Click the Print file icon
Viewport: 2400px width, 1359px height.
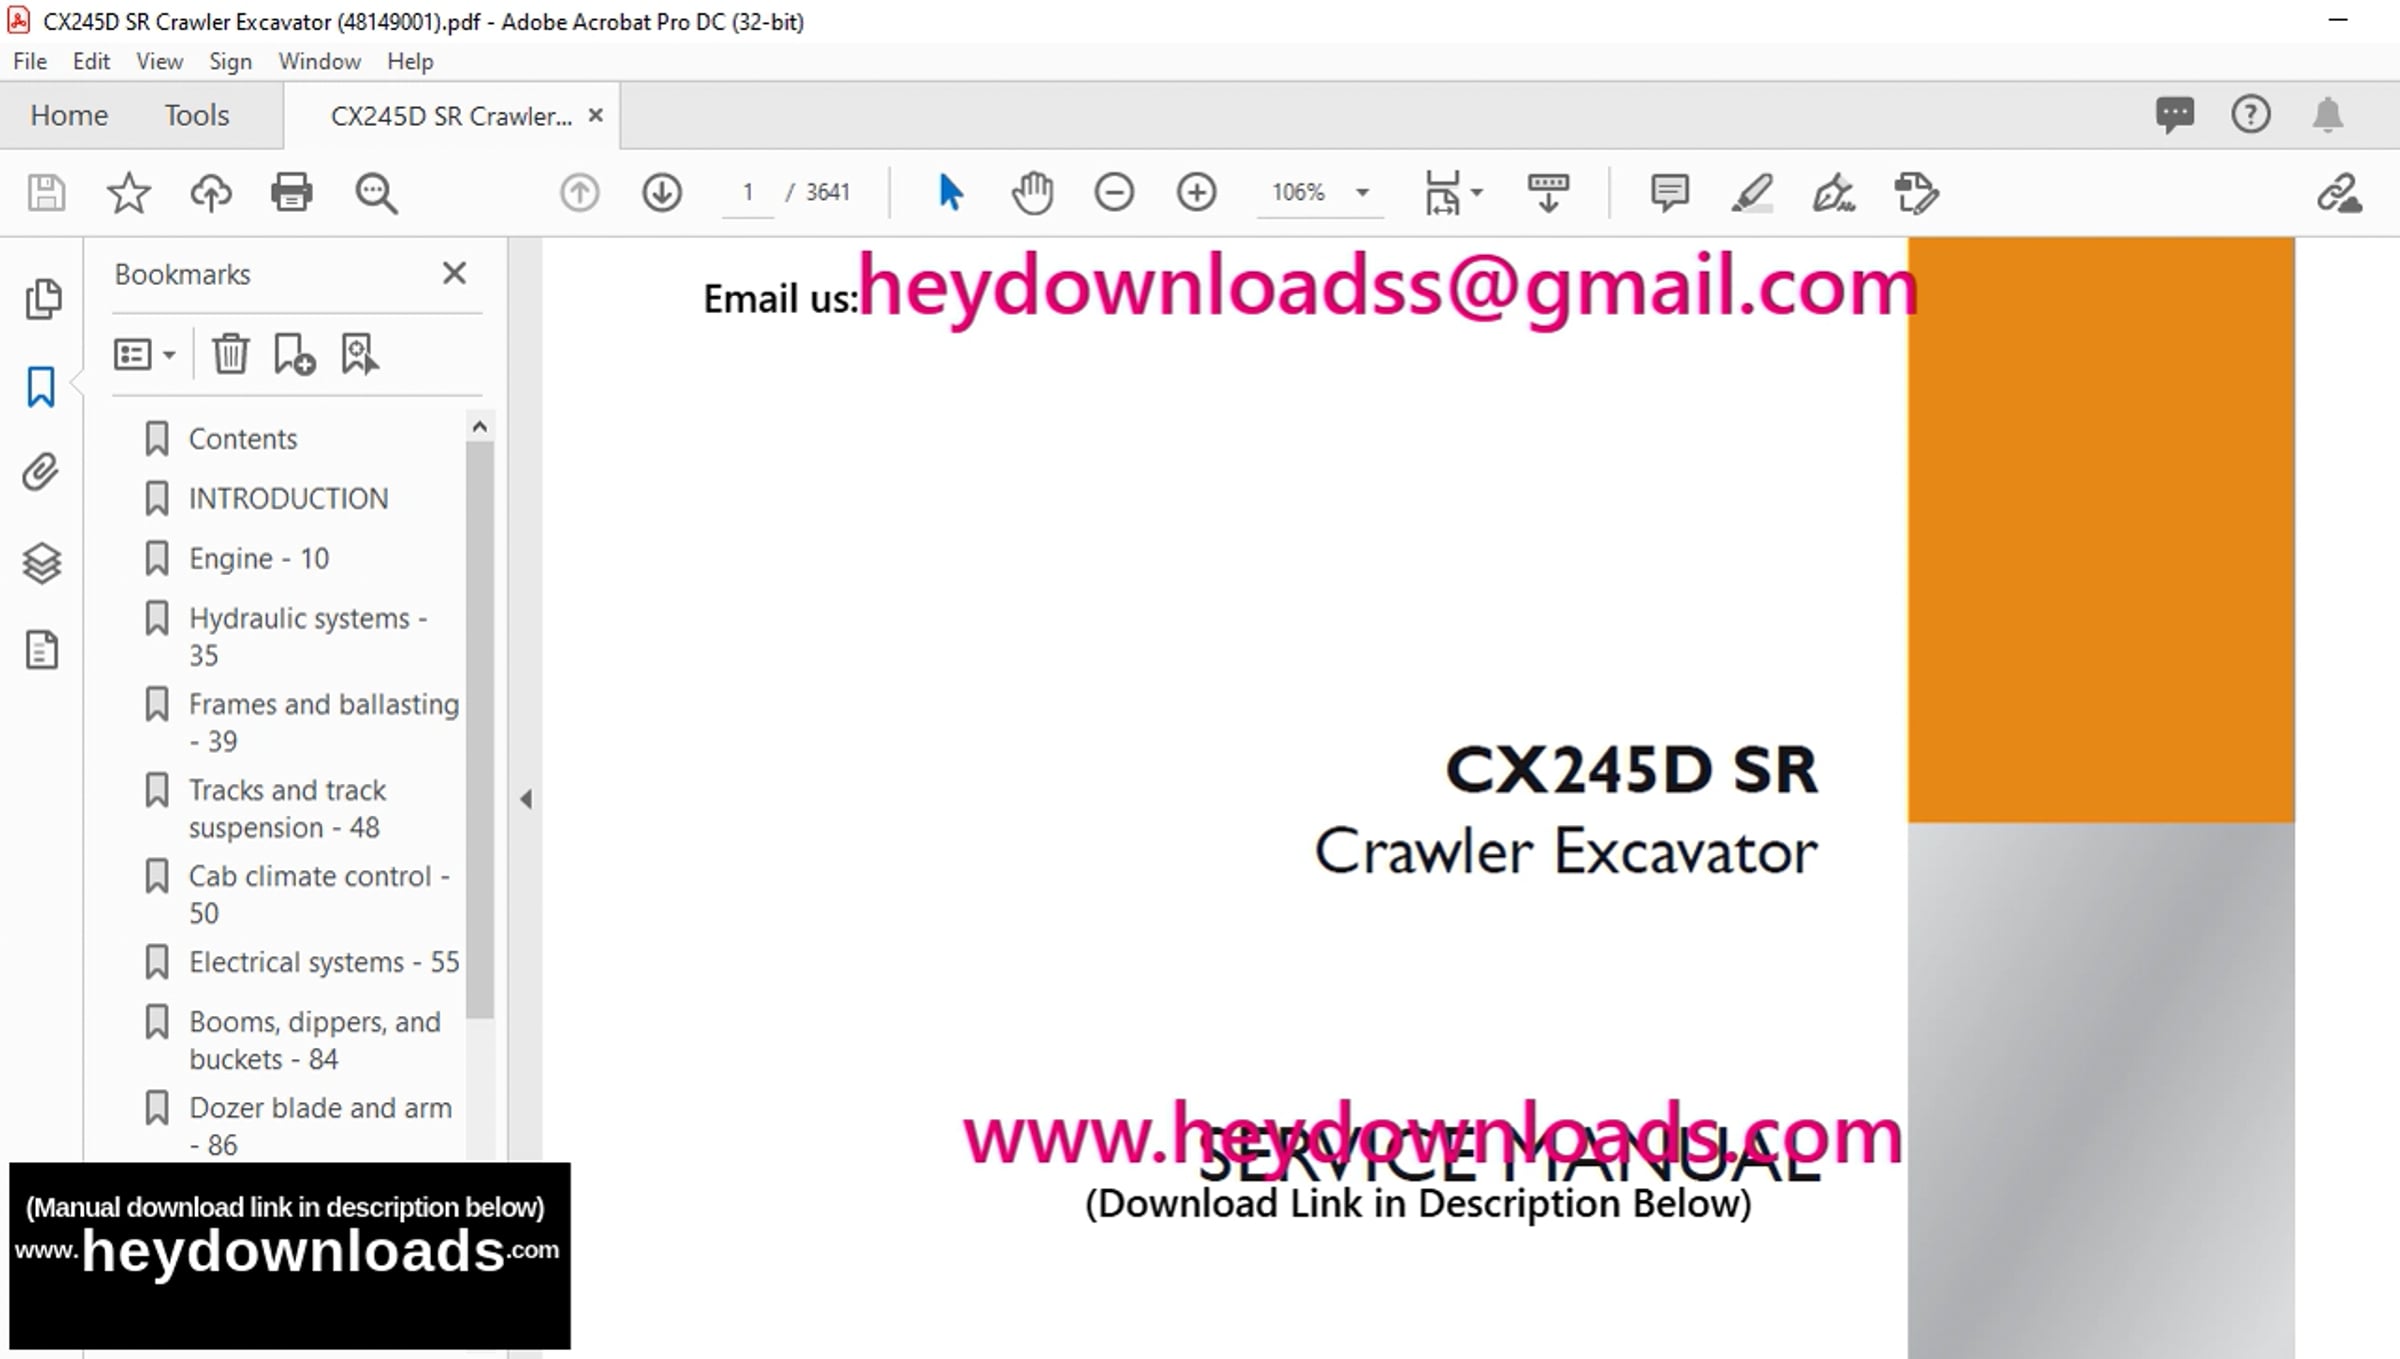pos(291,192)
